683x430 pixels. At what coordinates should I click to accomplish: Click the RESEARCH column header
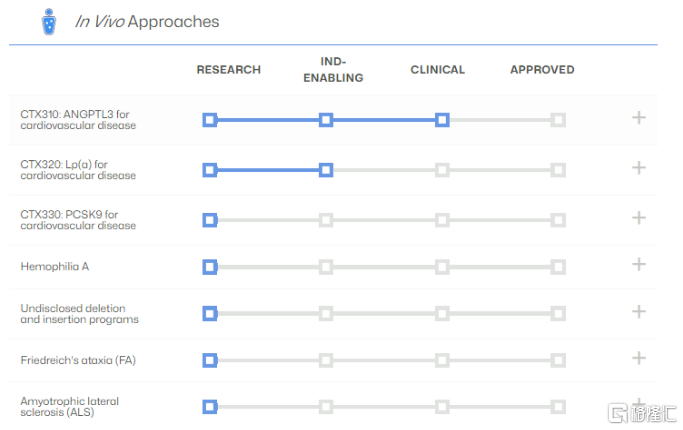[229, 70]
